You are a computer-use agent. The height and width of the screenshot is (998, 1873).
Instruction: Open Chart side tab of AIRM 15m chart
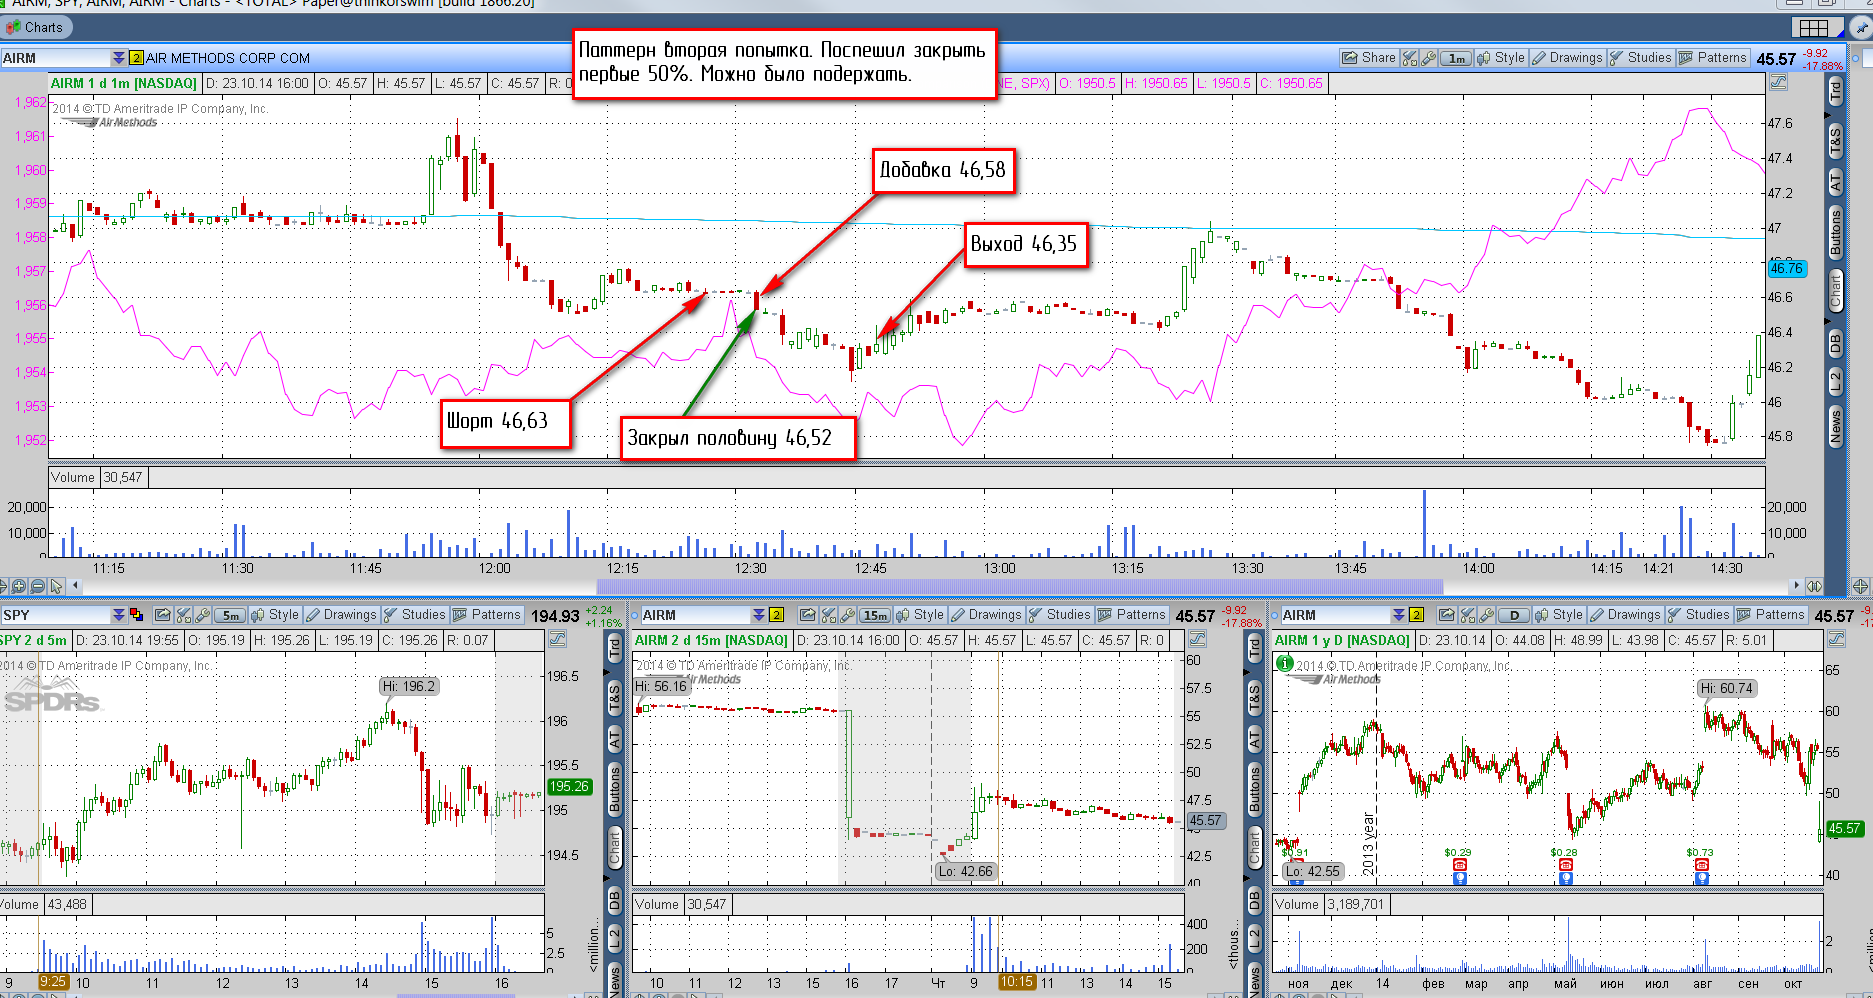click(x=1254, y=847)
